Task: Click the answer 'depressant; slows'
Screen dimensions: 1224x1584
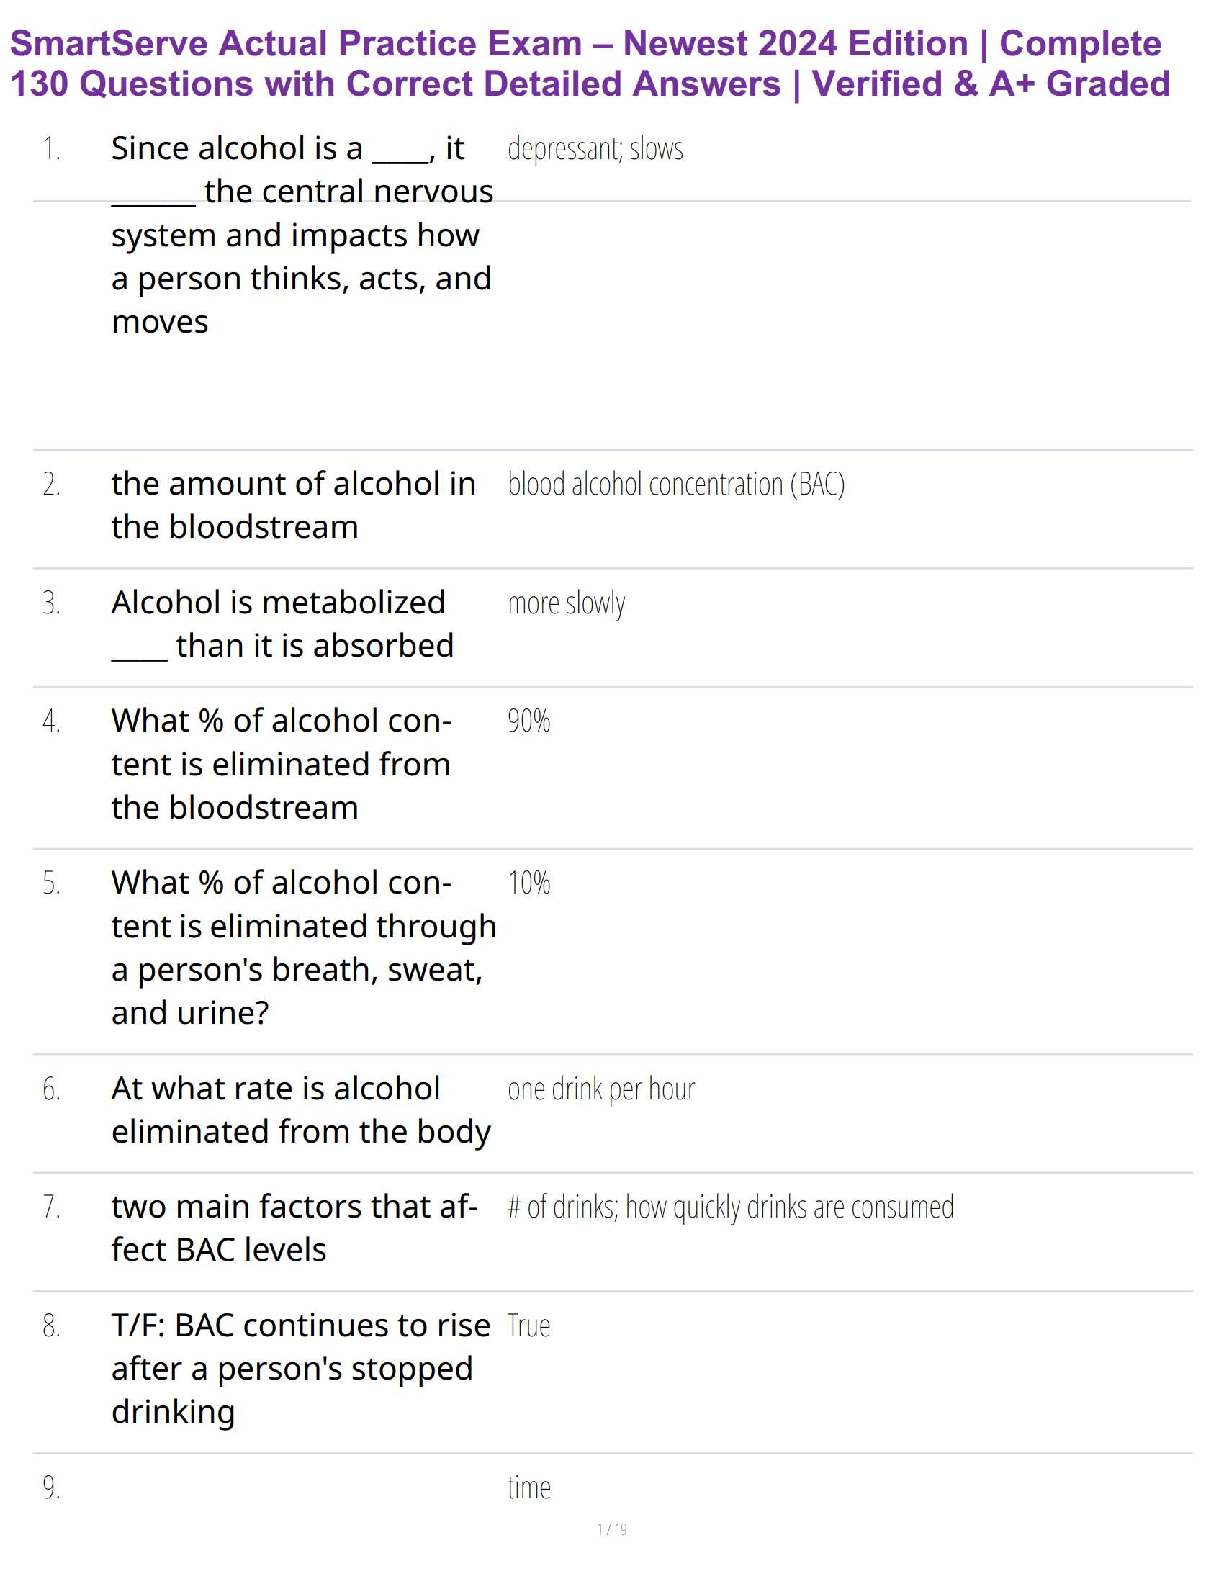Action: tap(595, 149)
